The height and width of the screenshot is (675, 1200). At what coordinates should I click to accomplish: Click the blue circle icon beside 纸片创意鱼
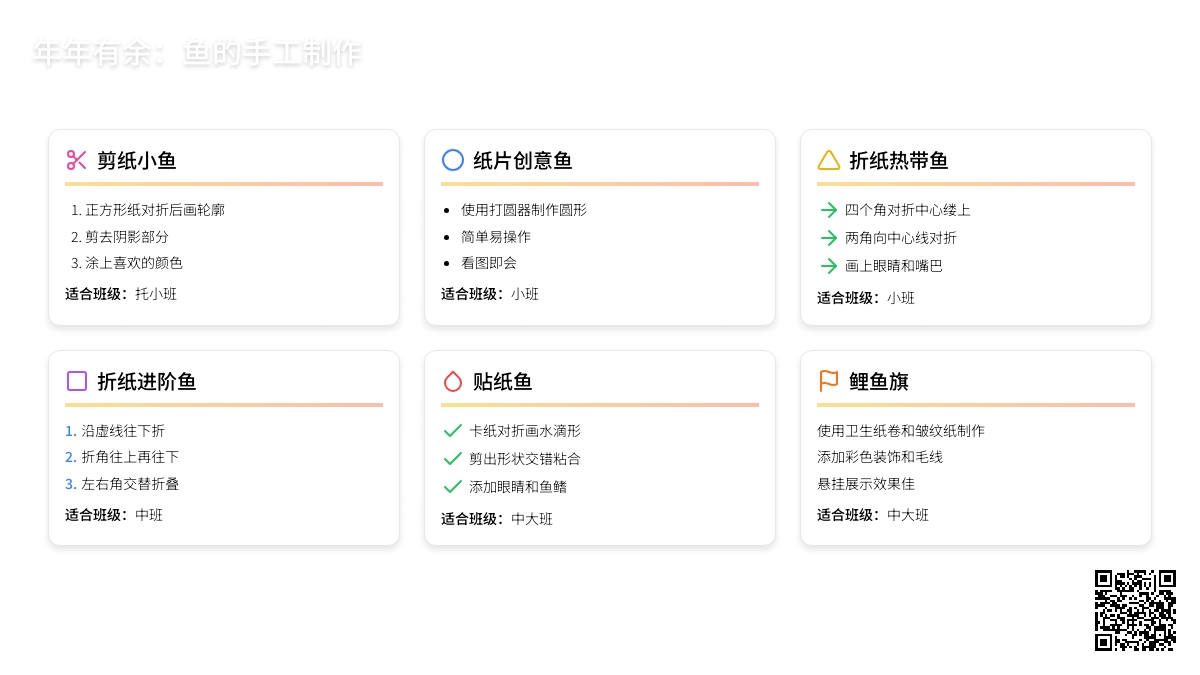pos(453,160)
